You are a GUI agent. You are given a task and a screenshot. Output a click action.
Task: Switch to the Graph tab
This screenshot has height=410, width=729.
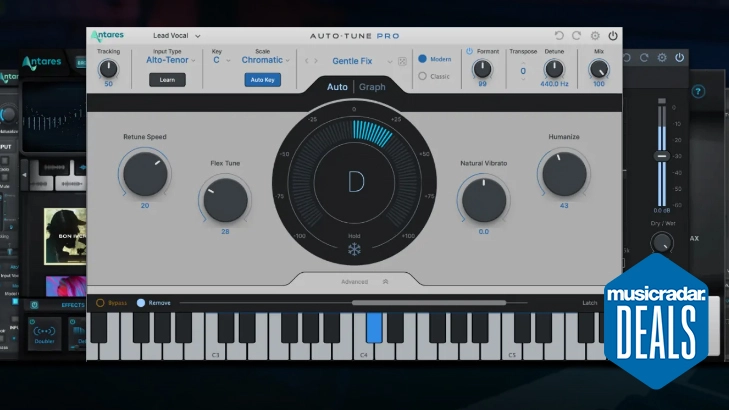(372, 87)
